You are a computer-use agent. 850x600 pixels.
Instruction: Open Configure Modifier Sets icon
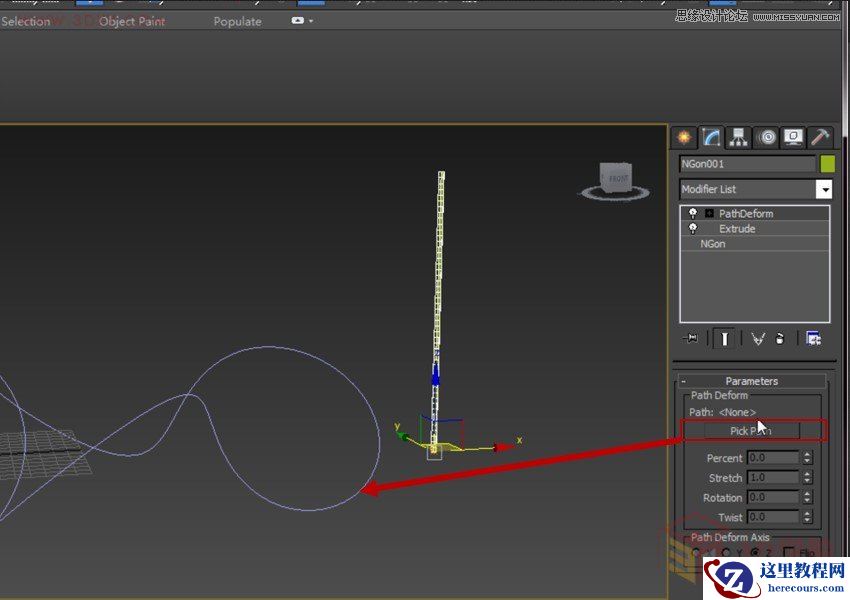812,339
